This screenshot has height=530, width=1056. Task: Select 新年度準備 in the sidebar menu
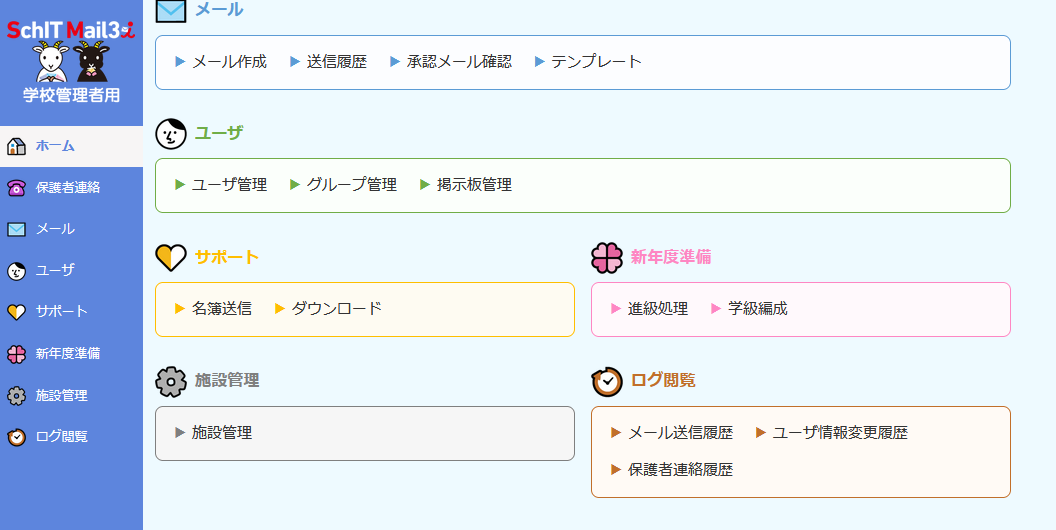[68, 353]
